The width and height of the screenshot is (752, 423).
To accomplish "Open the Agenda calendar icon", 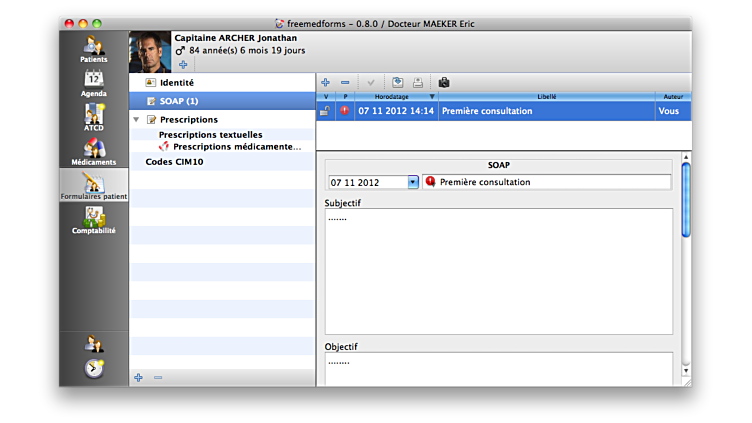I will coord(94,83).
